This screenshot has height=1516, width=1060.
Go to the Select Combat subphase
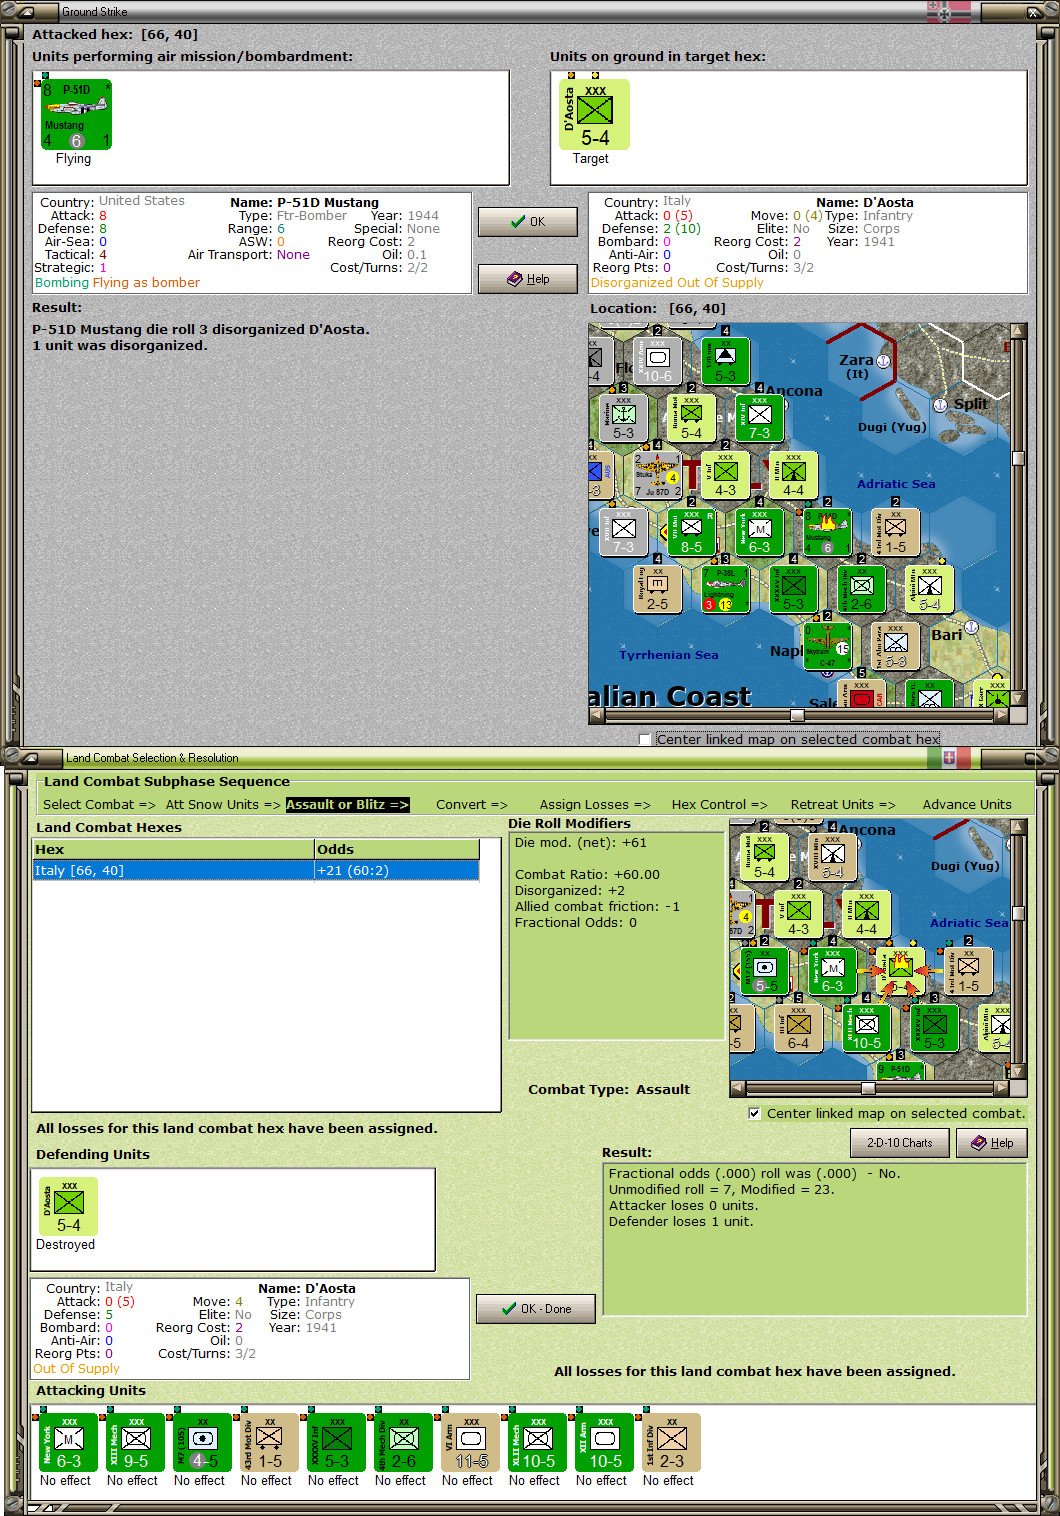pos(99,804)
